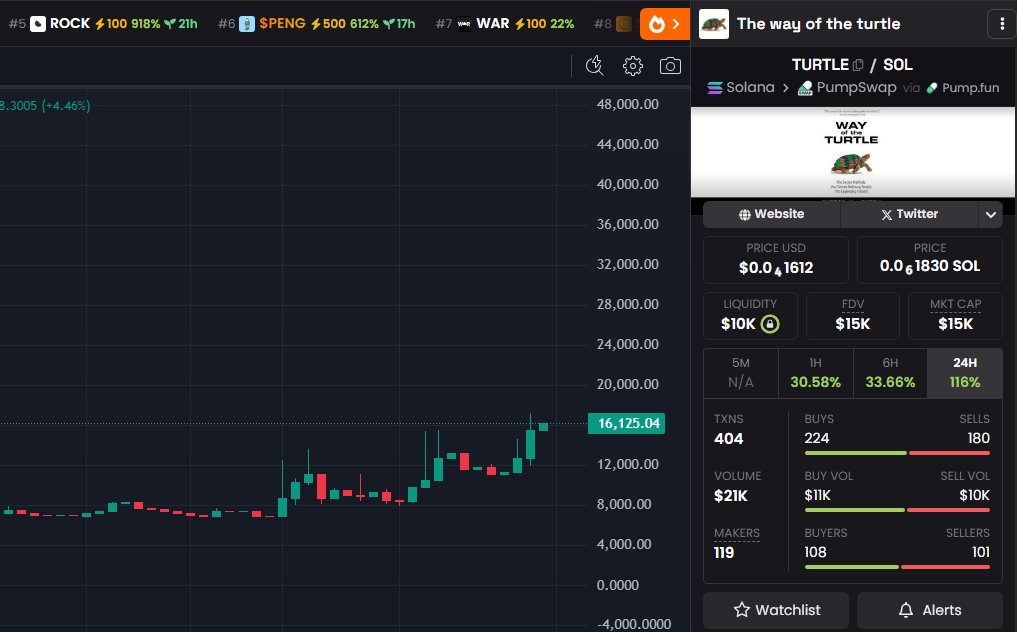1017x632 pixels.
Task: Open trending #6 $PENG token
Action: point(317,24)
